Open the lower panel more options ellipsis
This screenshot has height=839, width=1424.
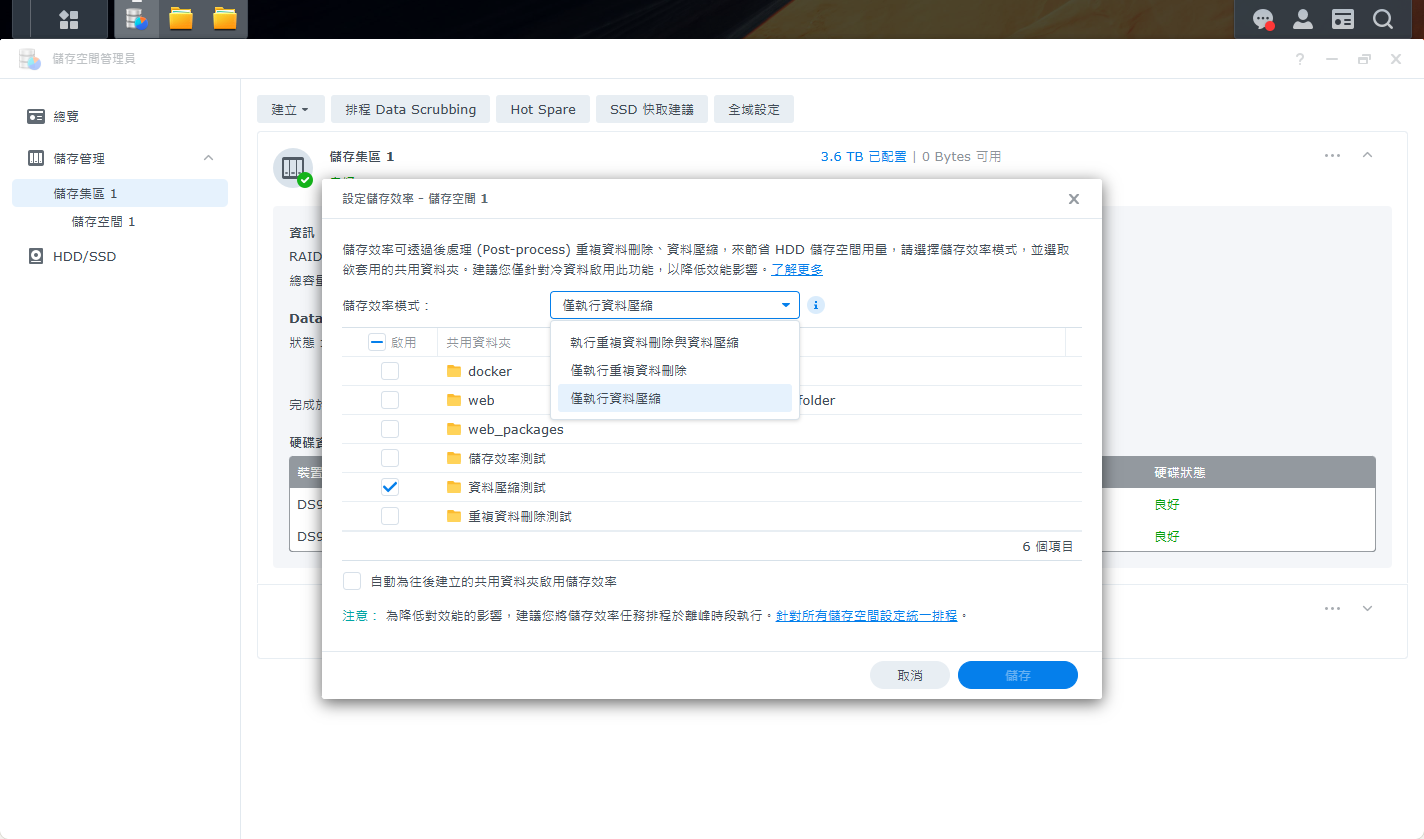(1333, 608)
